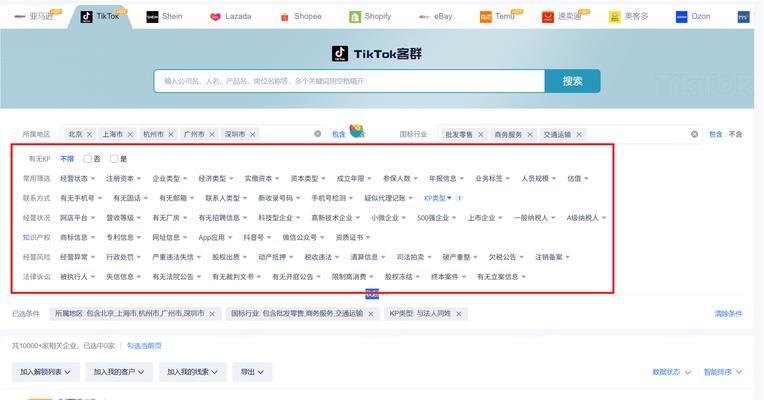Remove the 国标行业 selected condition chip
Screen dimensions: 764x400
tap(371, 314)
